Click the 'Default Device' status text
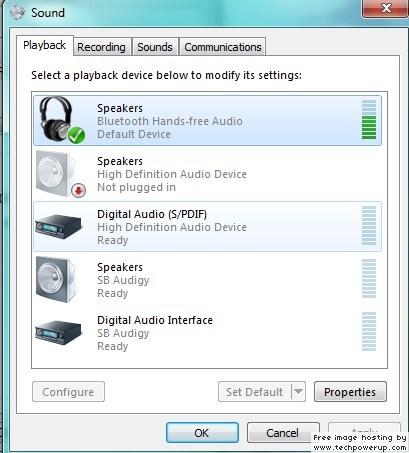Screen dimensions: 409x453 point(134,134)
